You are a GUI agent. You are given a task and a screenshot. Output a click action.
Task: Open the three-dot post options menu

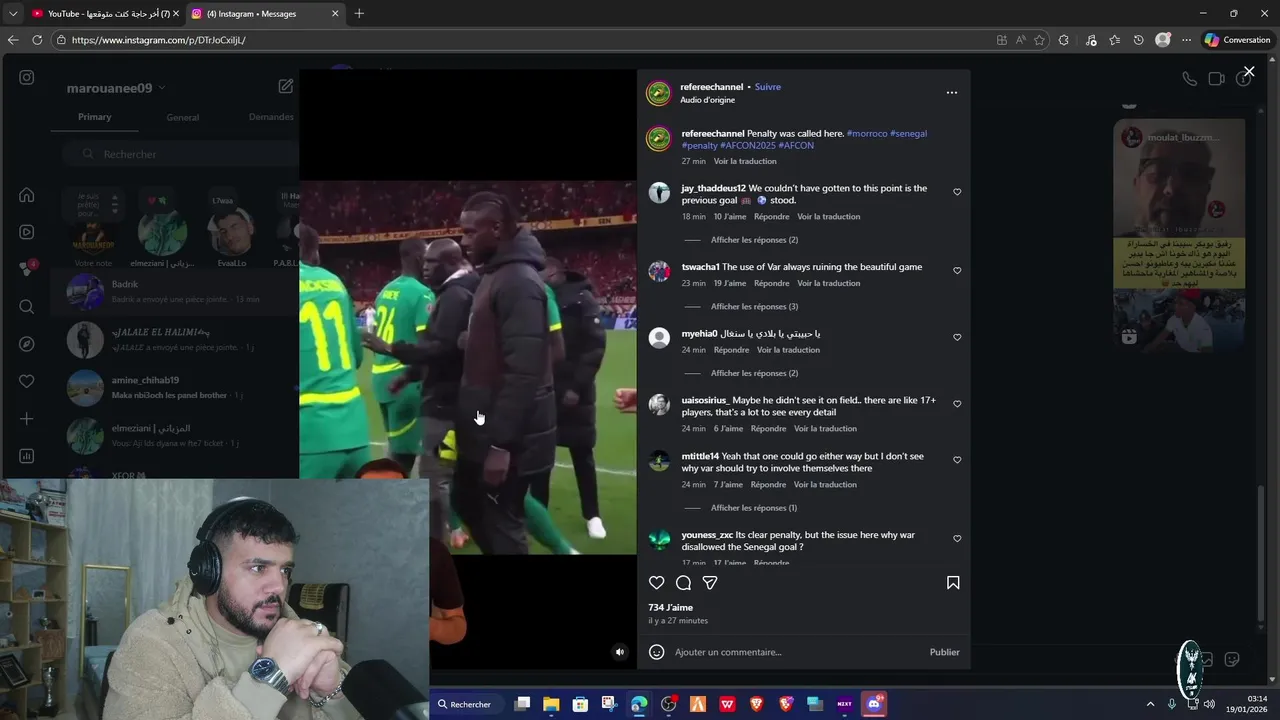(x=952, y=93)
